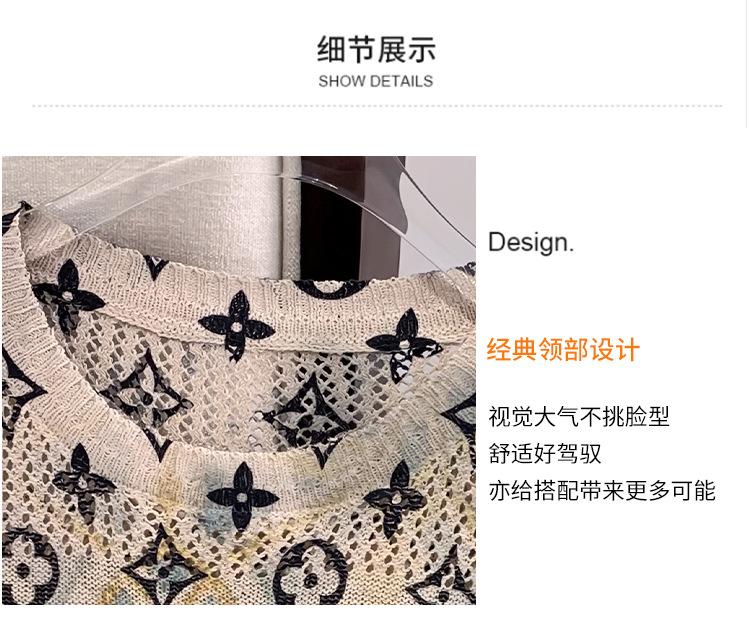Viewport: 750px width, 625px height.
Task: Select the SHOW DETAILS subtitle text
Action: coord(375,81)
